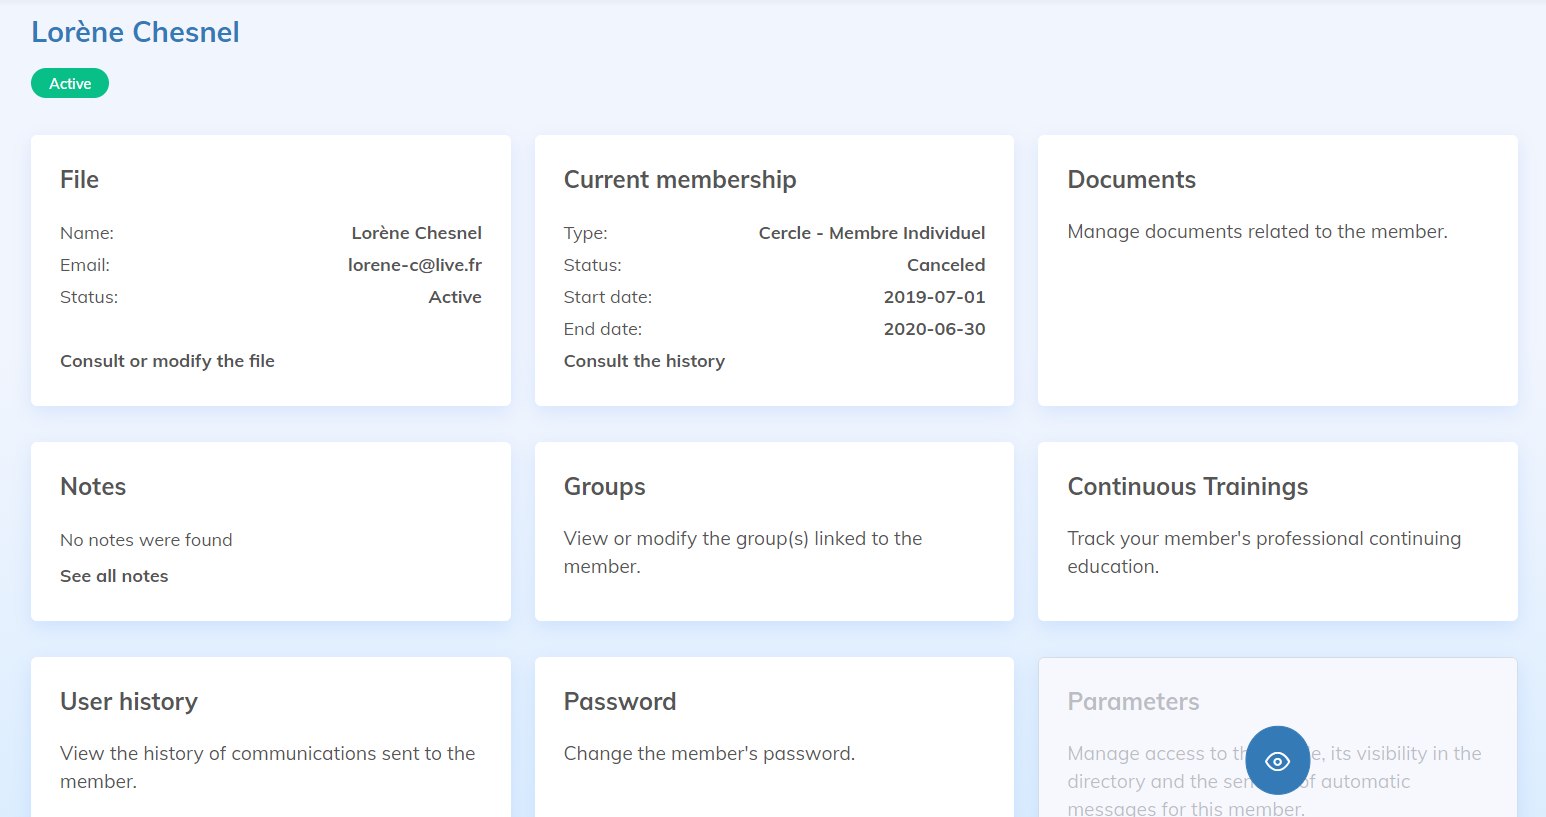Select membership type Cercle - Membre Individuel
This screenshot has height=817, width=1546.
[x=871, y=233]
